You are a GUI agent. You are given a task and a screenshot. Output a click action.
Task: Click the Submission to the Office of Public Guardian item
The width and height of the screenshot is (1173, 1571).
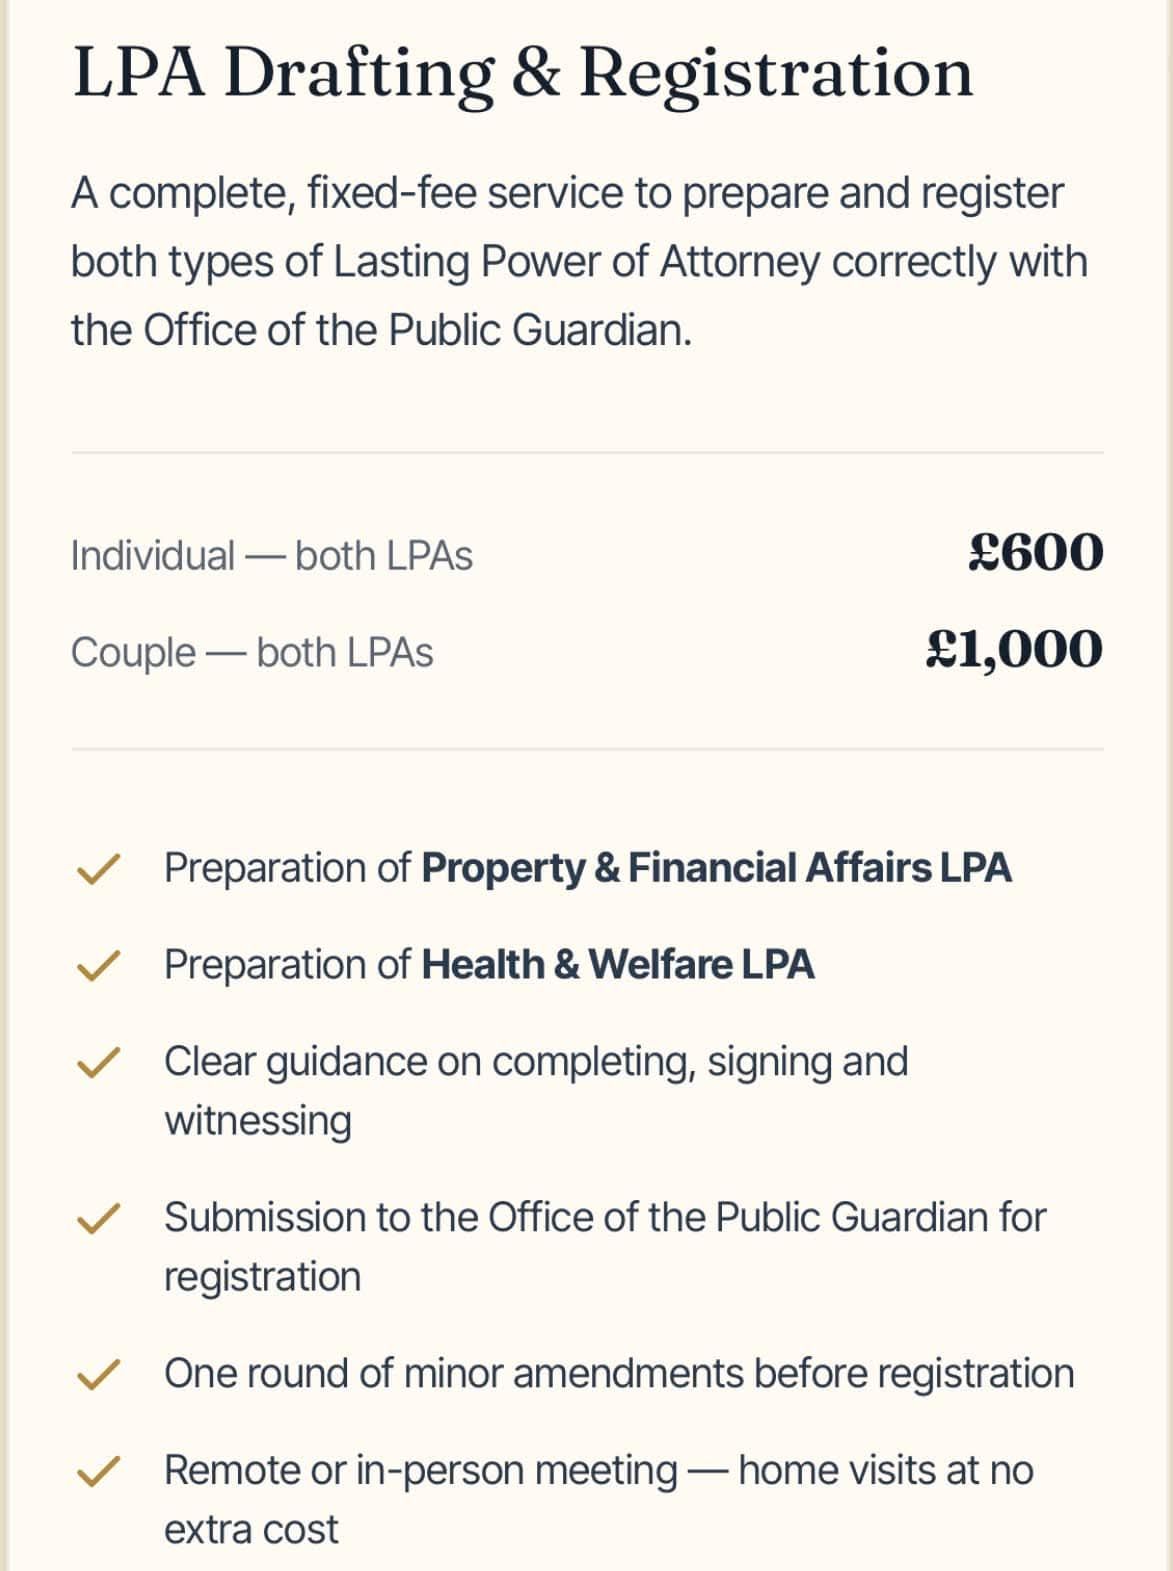pyautogui.click(x=605, y=1246)
